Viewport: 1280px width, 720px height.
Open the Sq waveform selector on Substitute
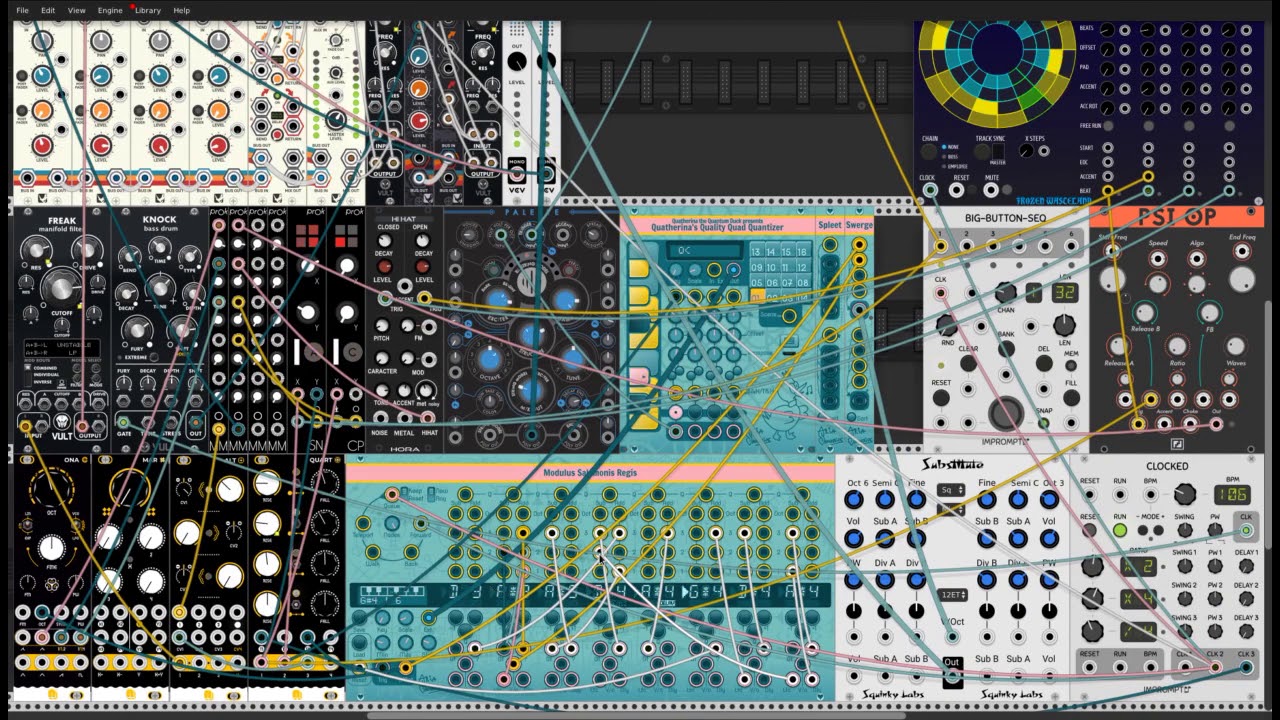pos(951,490)
